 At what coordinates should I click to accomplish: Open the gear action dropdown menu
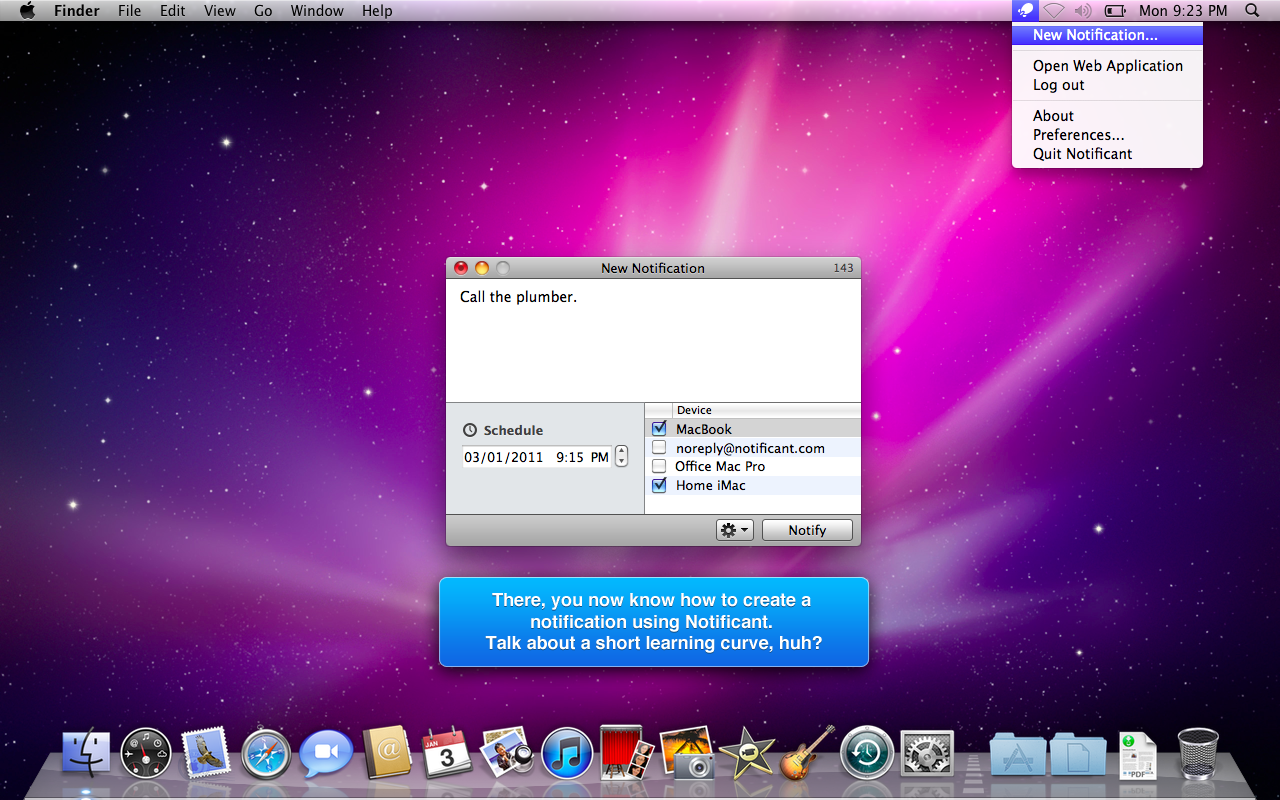(x=734, y=530)
